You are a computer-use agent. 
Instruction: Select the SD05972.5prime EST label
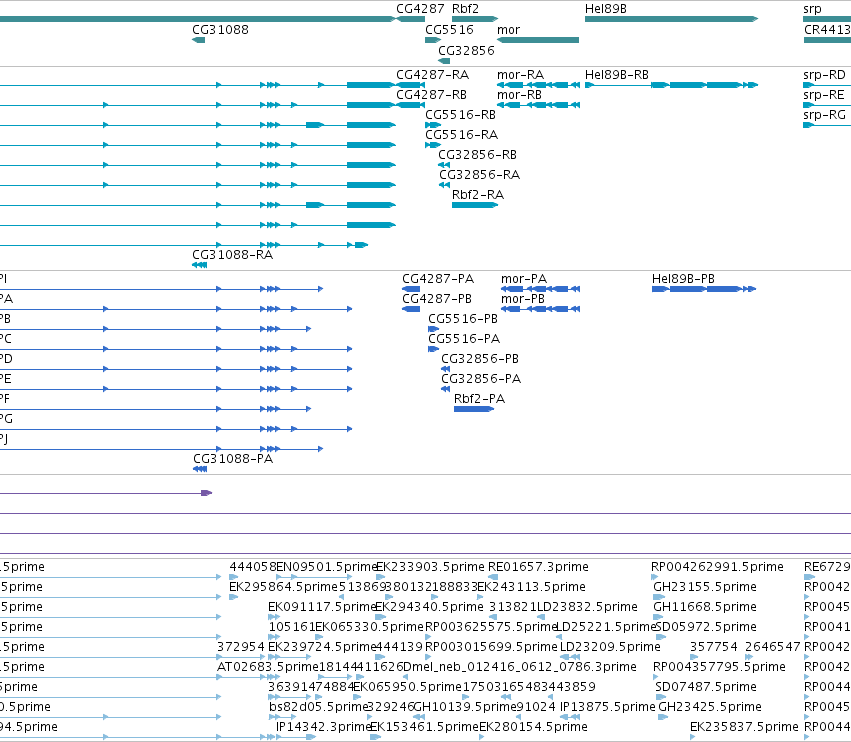[706, 626]
